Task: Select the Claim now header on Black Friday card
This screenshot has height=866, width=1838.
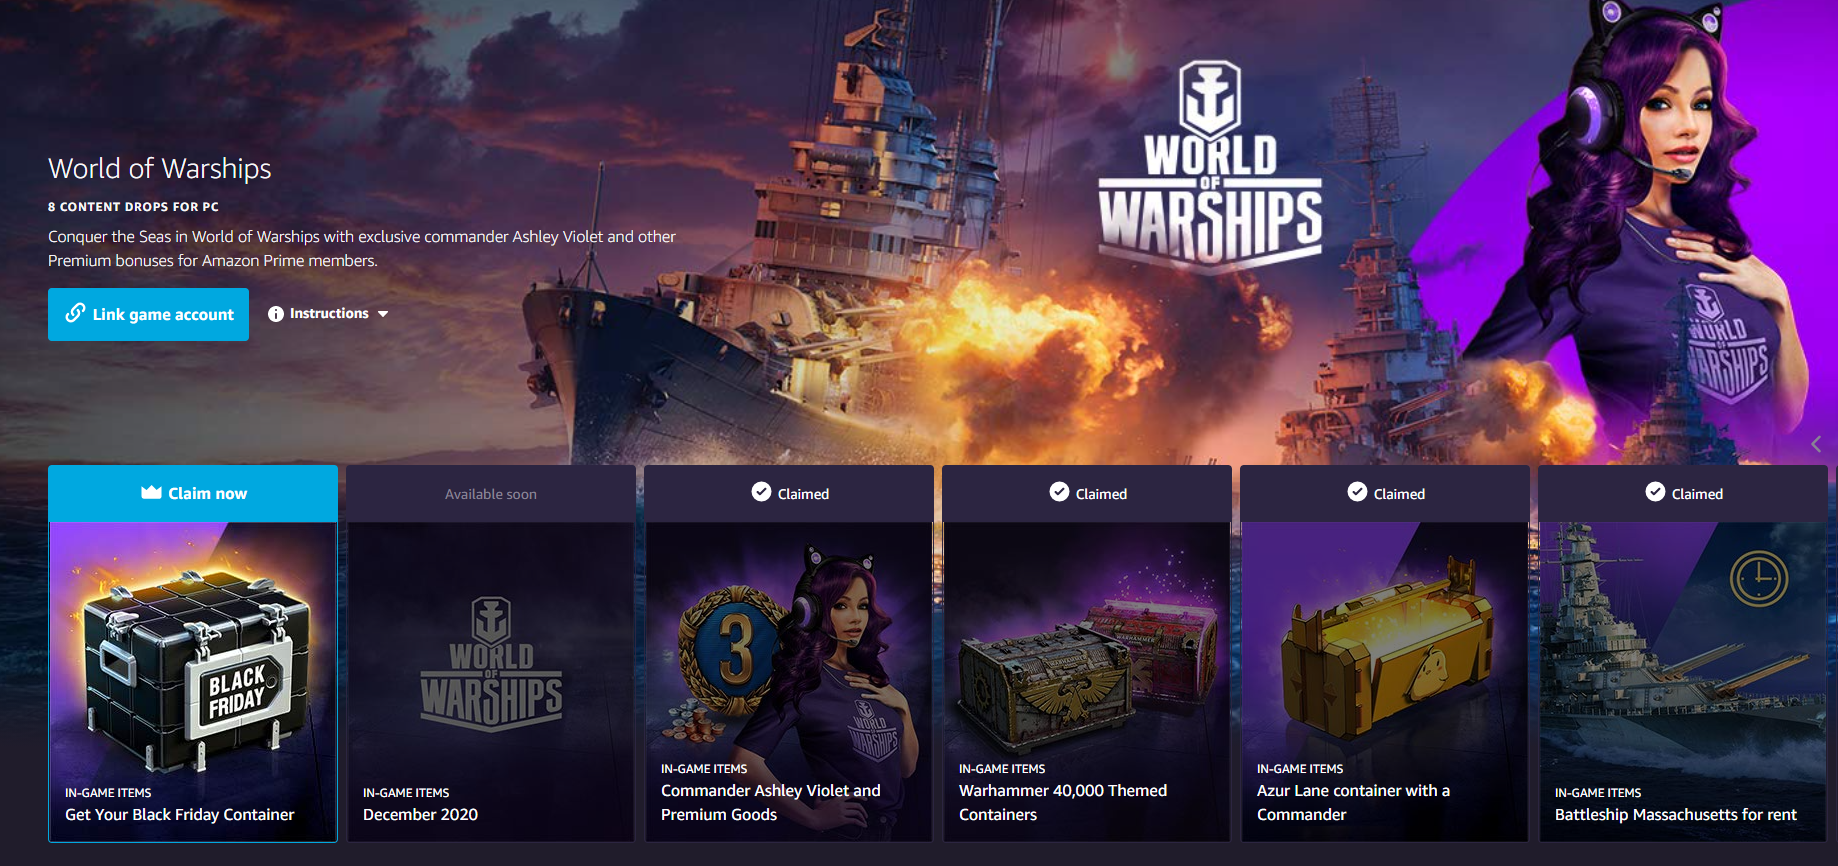Action: tap(193, 493)
